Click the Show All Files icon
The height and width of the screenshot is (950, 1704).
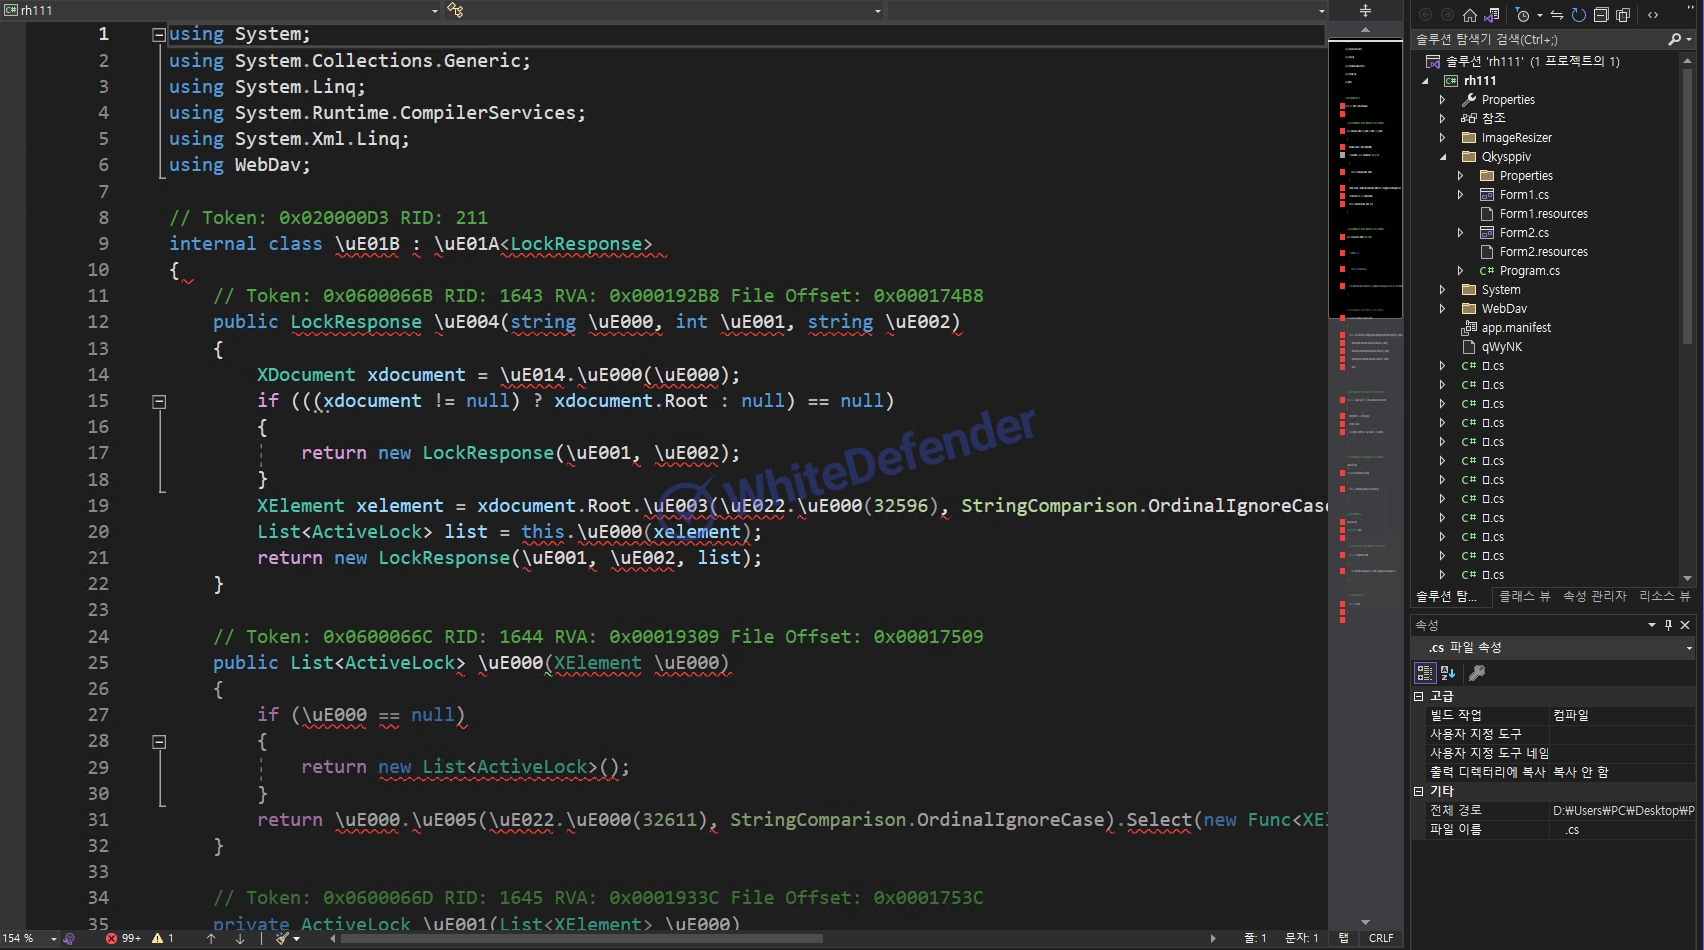[x=1623, y=15]
